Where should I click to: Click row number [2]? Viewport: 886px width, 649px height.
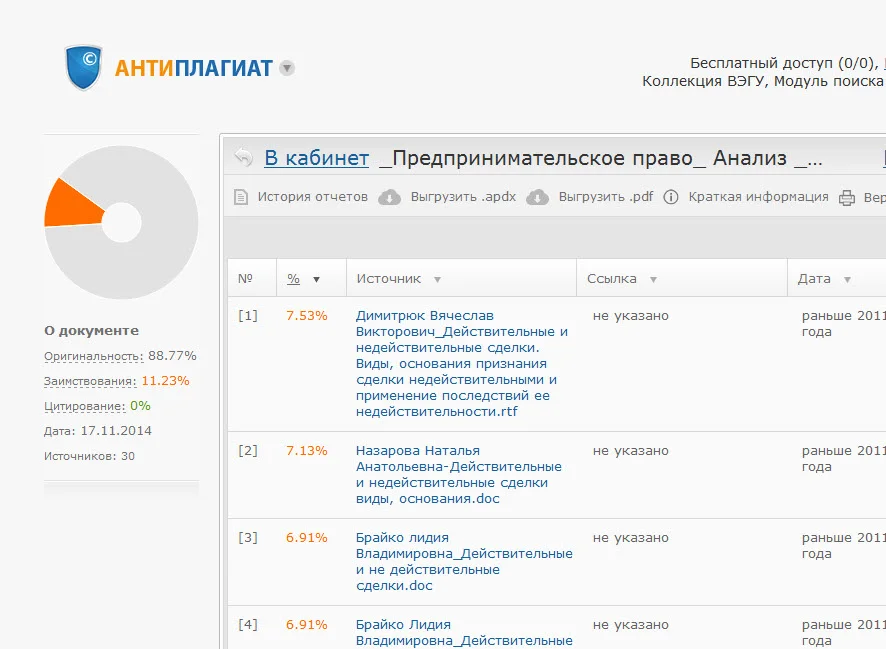[x=247, y=450]
